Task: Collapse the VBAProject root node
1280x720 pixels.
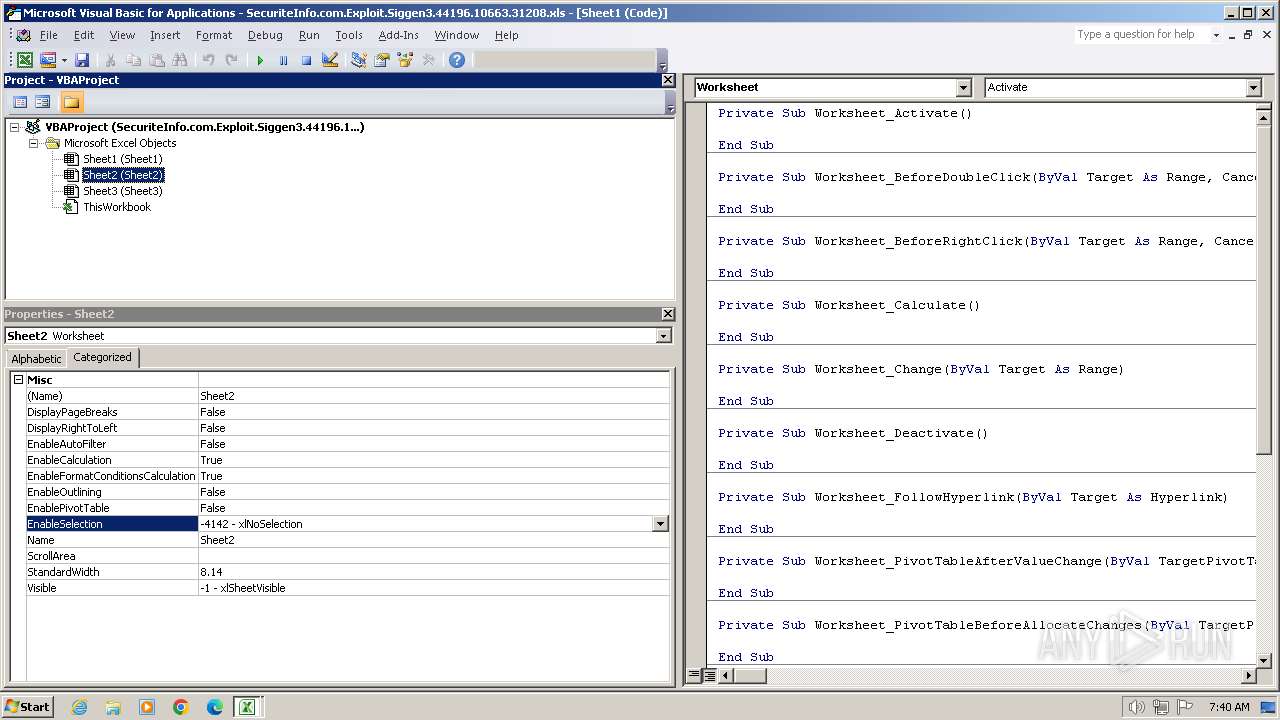Action: click(15, 127)
